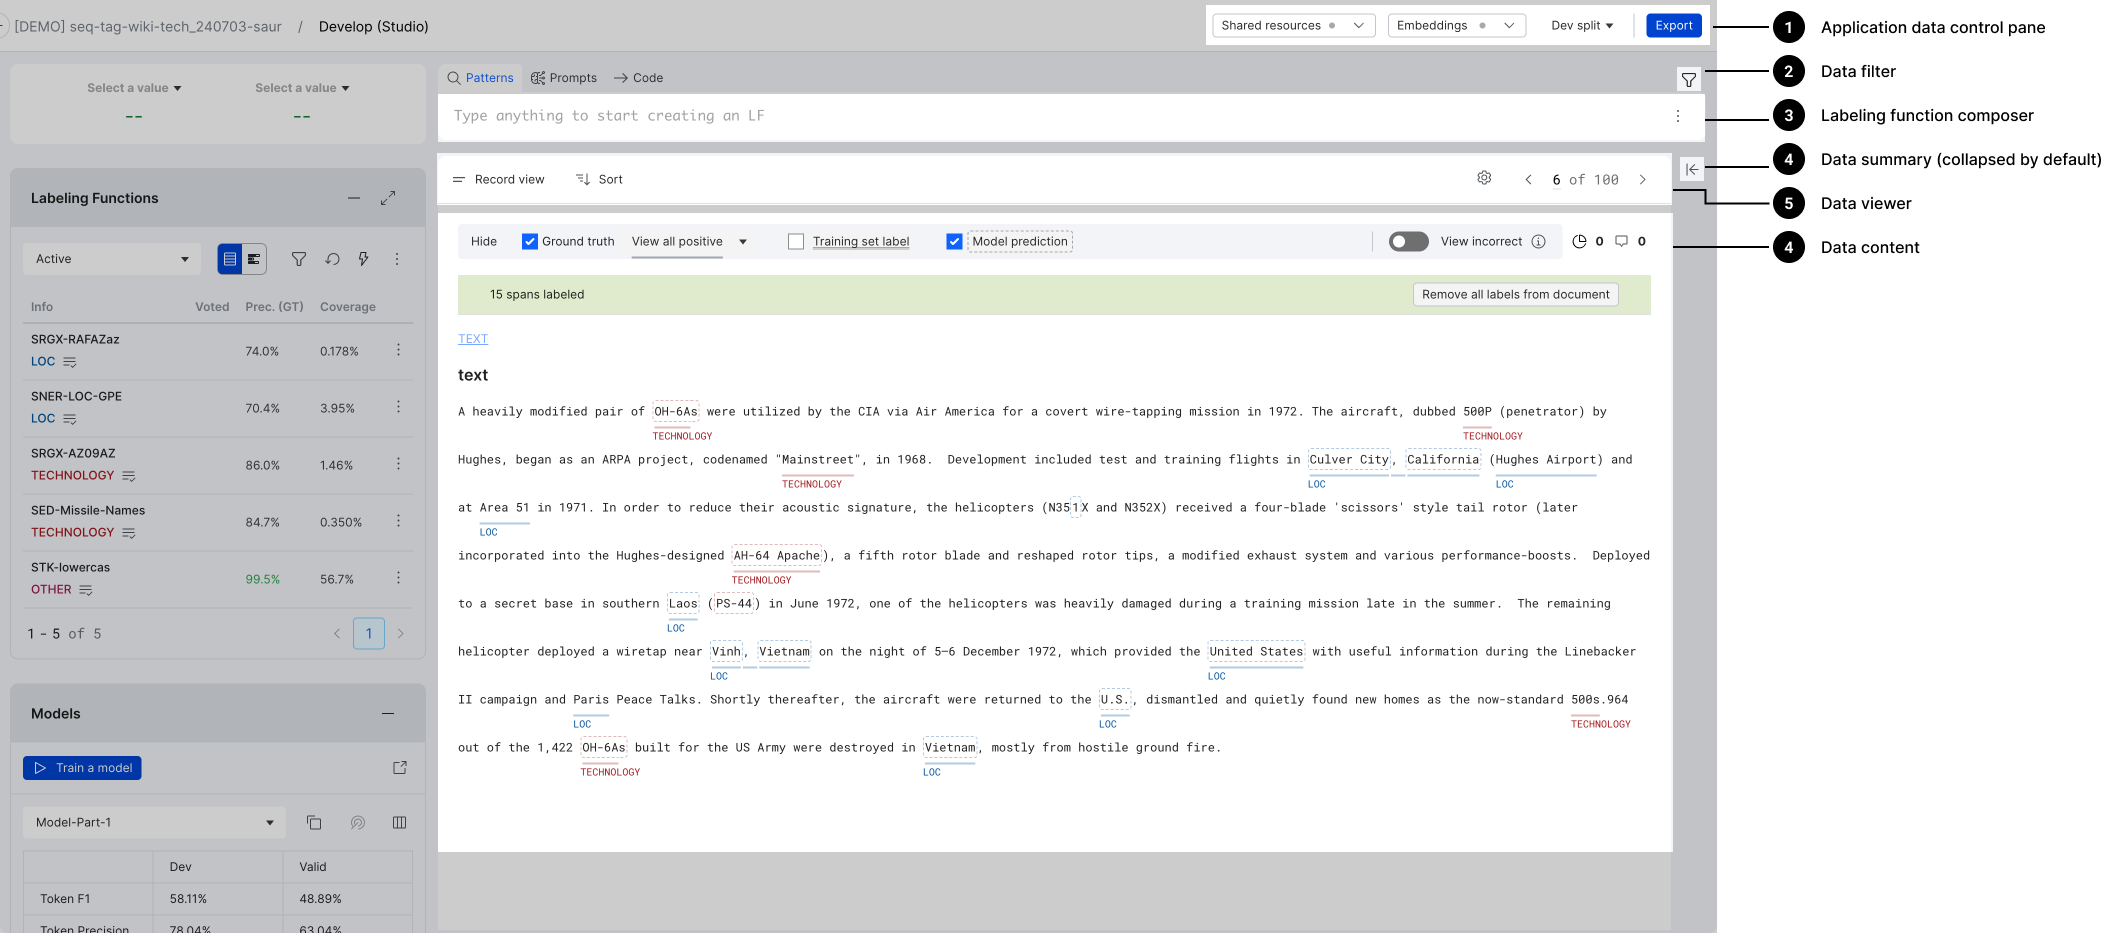Click the model columns layout icon

coord(400,822)
